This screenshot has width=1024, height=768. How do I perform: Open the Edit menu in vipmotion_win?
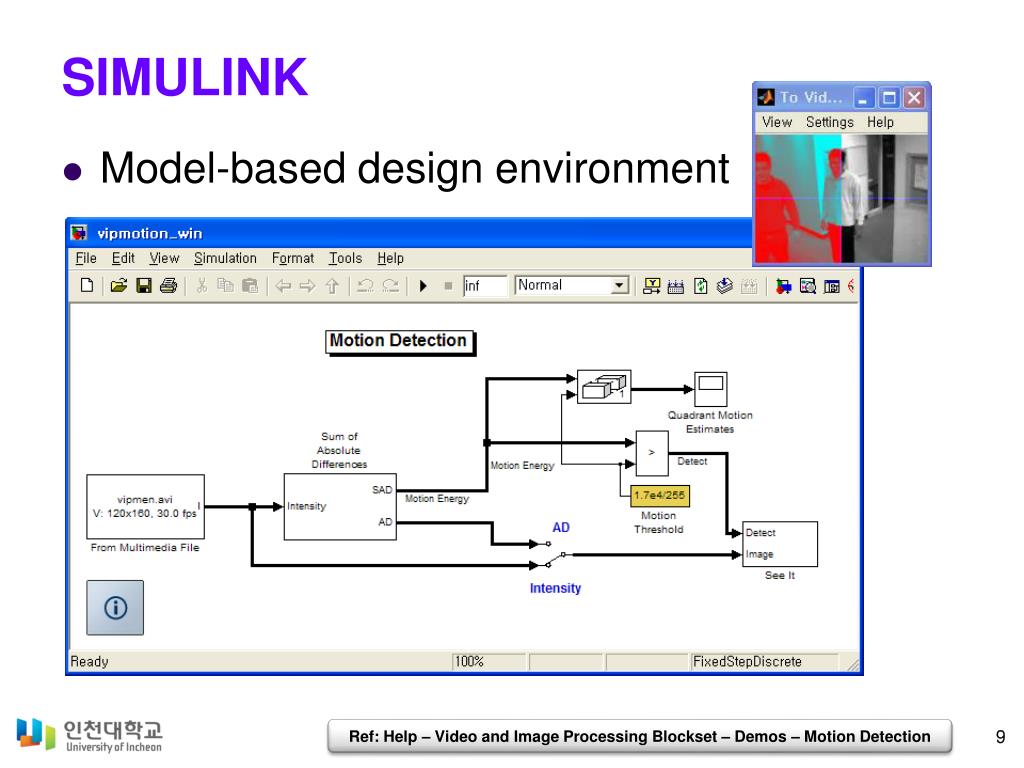pyautogui.click(x=123, y=258)
